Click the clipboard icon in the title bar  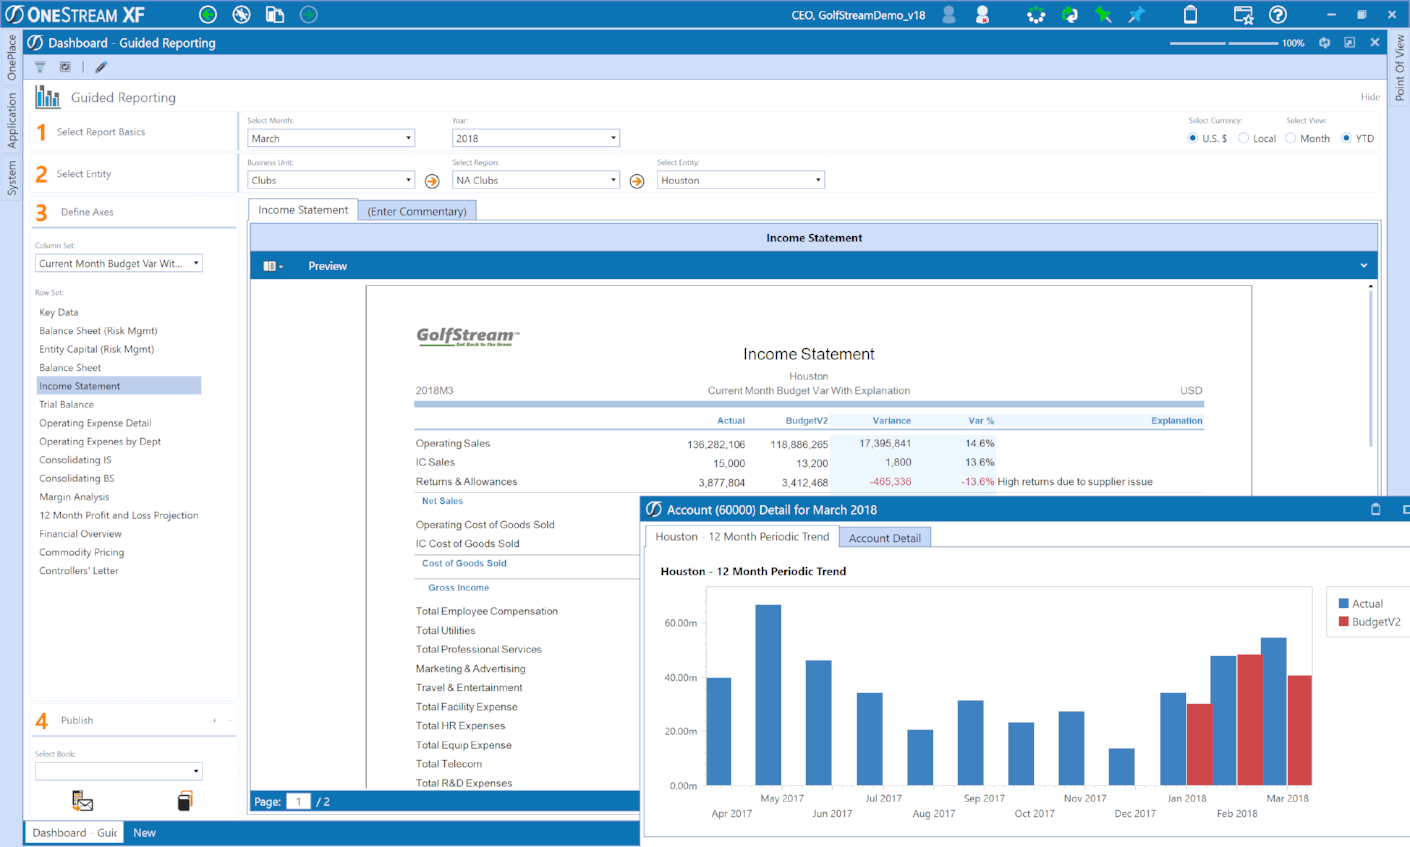coord(1190,15)
